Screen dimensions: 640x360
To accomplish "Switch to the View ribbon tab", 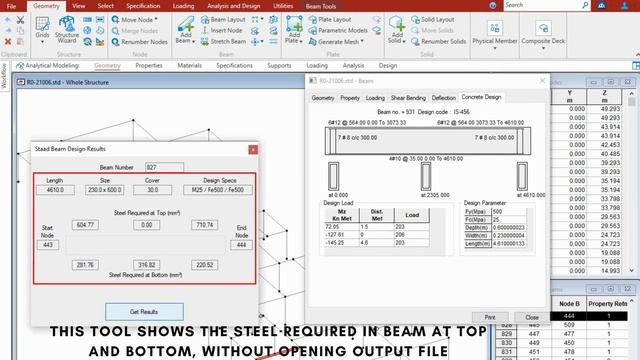I will point(78,6).
